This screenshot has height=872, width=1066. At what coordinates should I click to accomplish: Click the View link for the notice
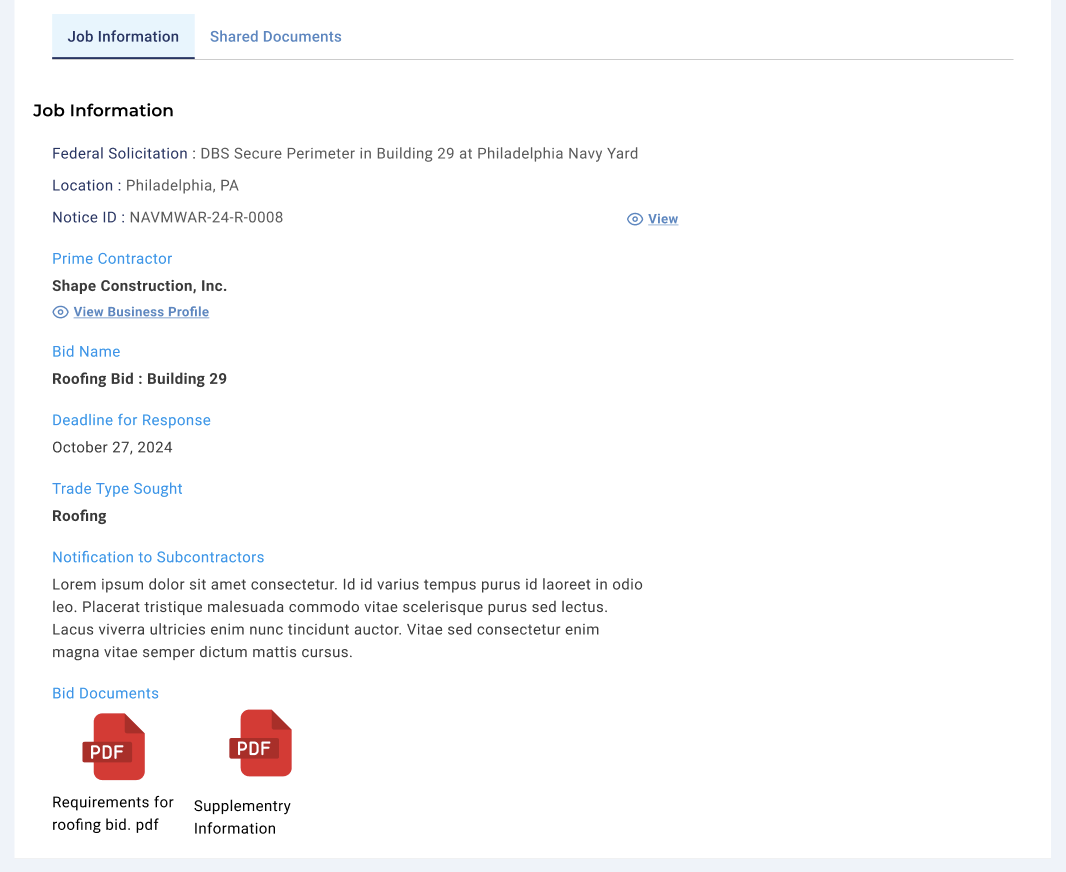662,219
